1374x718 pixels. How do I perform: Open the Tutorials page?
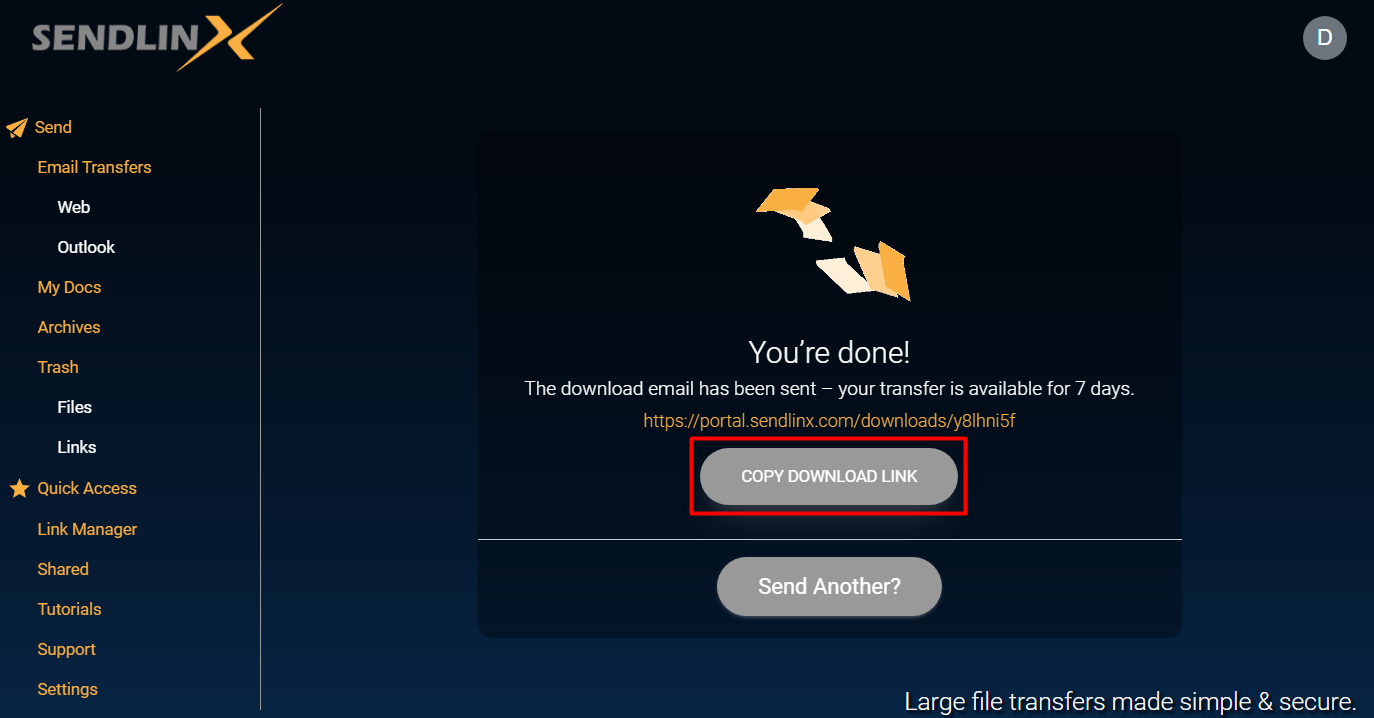tap(69, 609)
